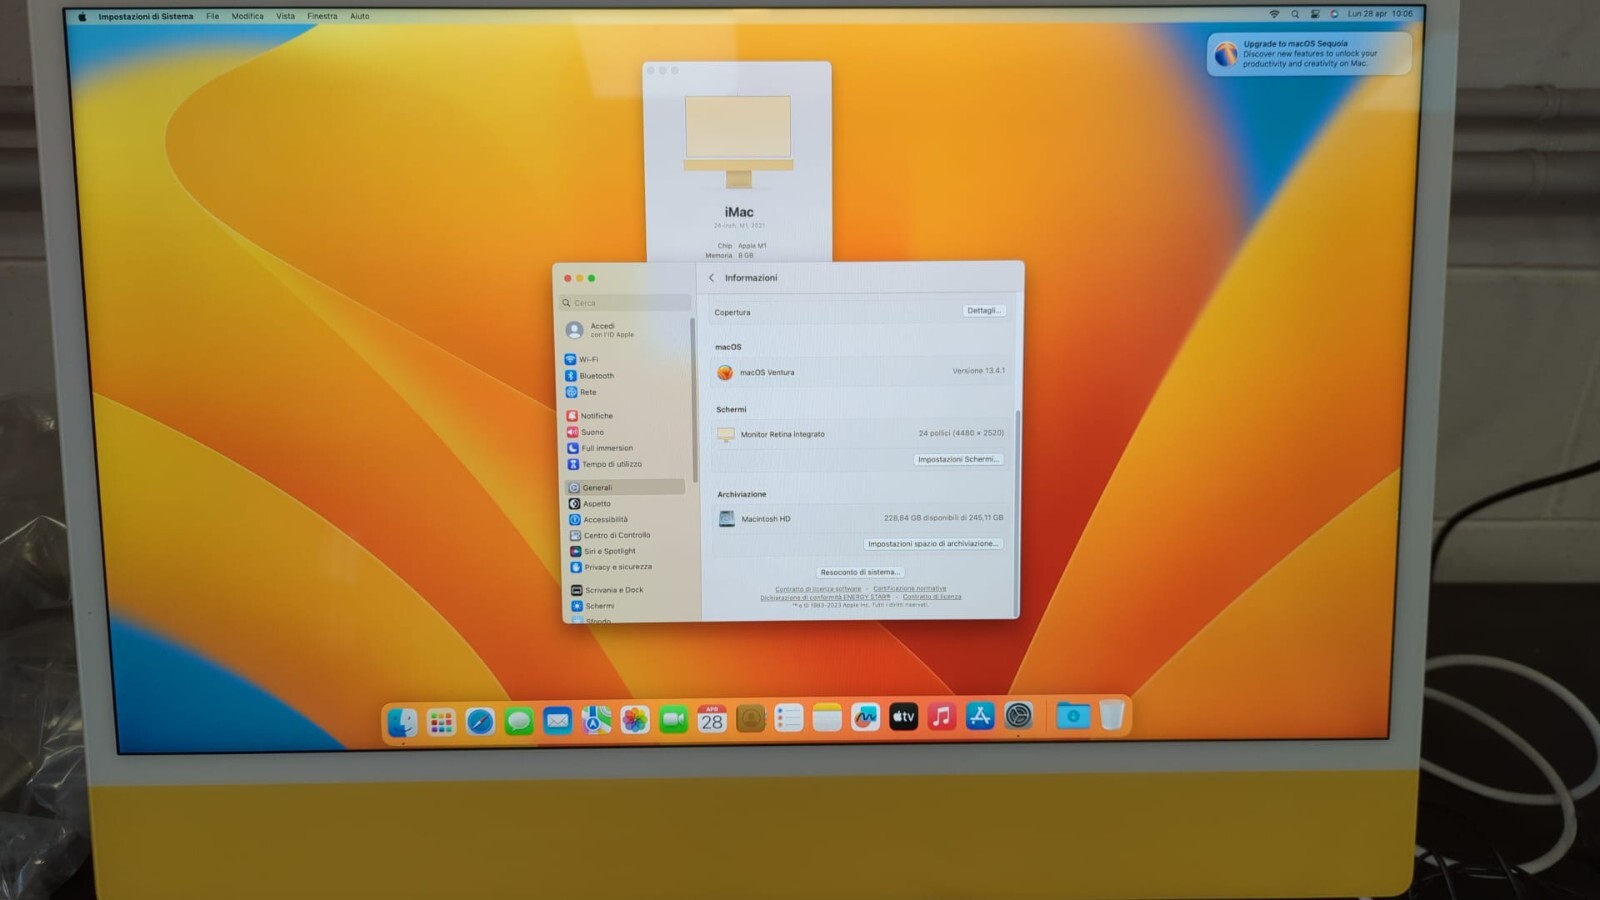Viewport: 1600px width, 900px height.
Task: Open the Certificazione normativa link
Action: [x=909, y=588]
